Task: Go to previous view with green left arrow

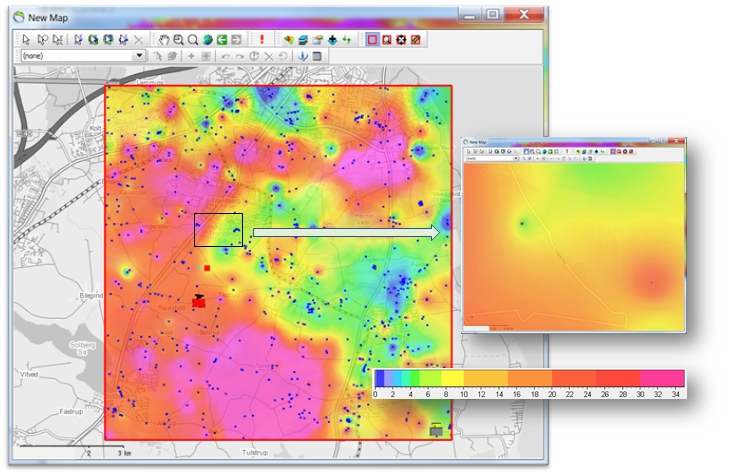Action: click(x=222, y=40)
